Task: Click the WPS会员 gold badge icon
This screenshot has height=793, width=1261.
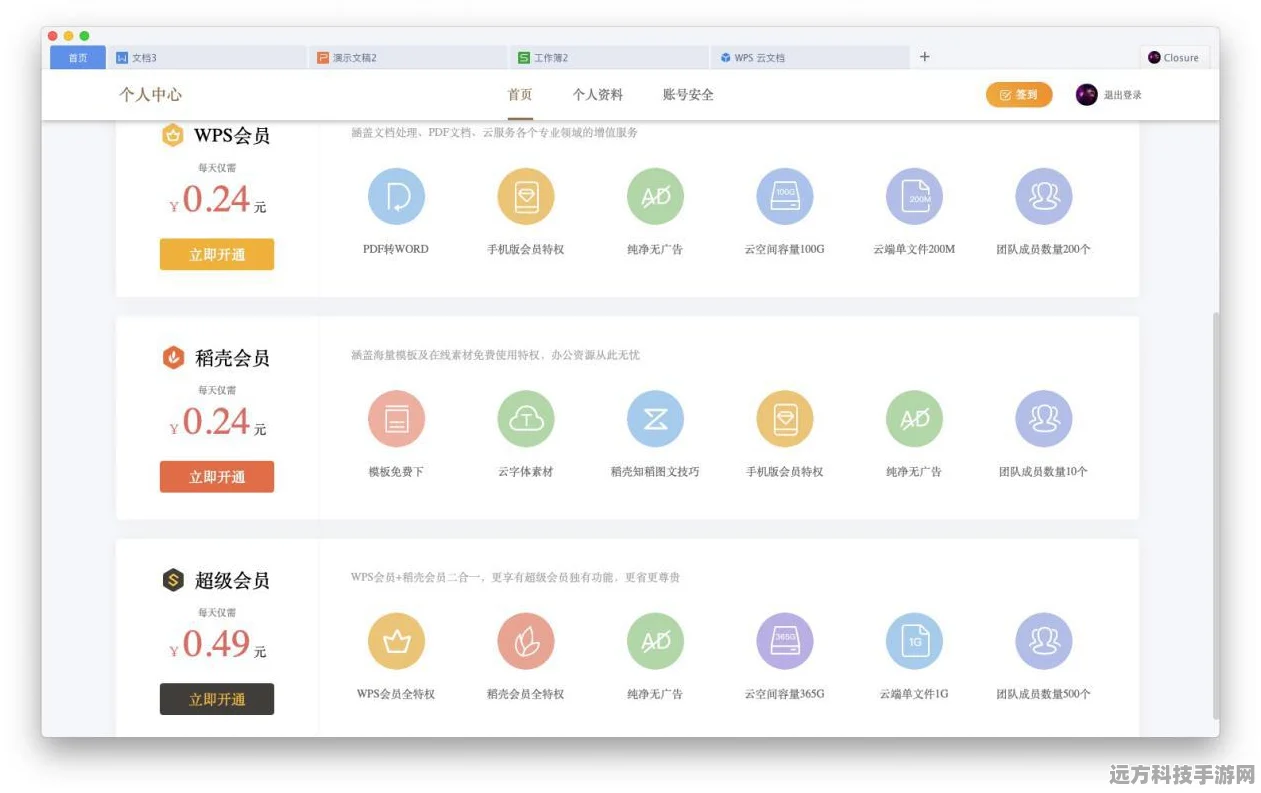Action: [173, 135]
